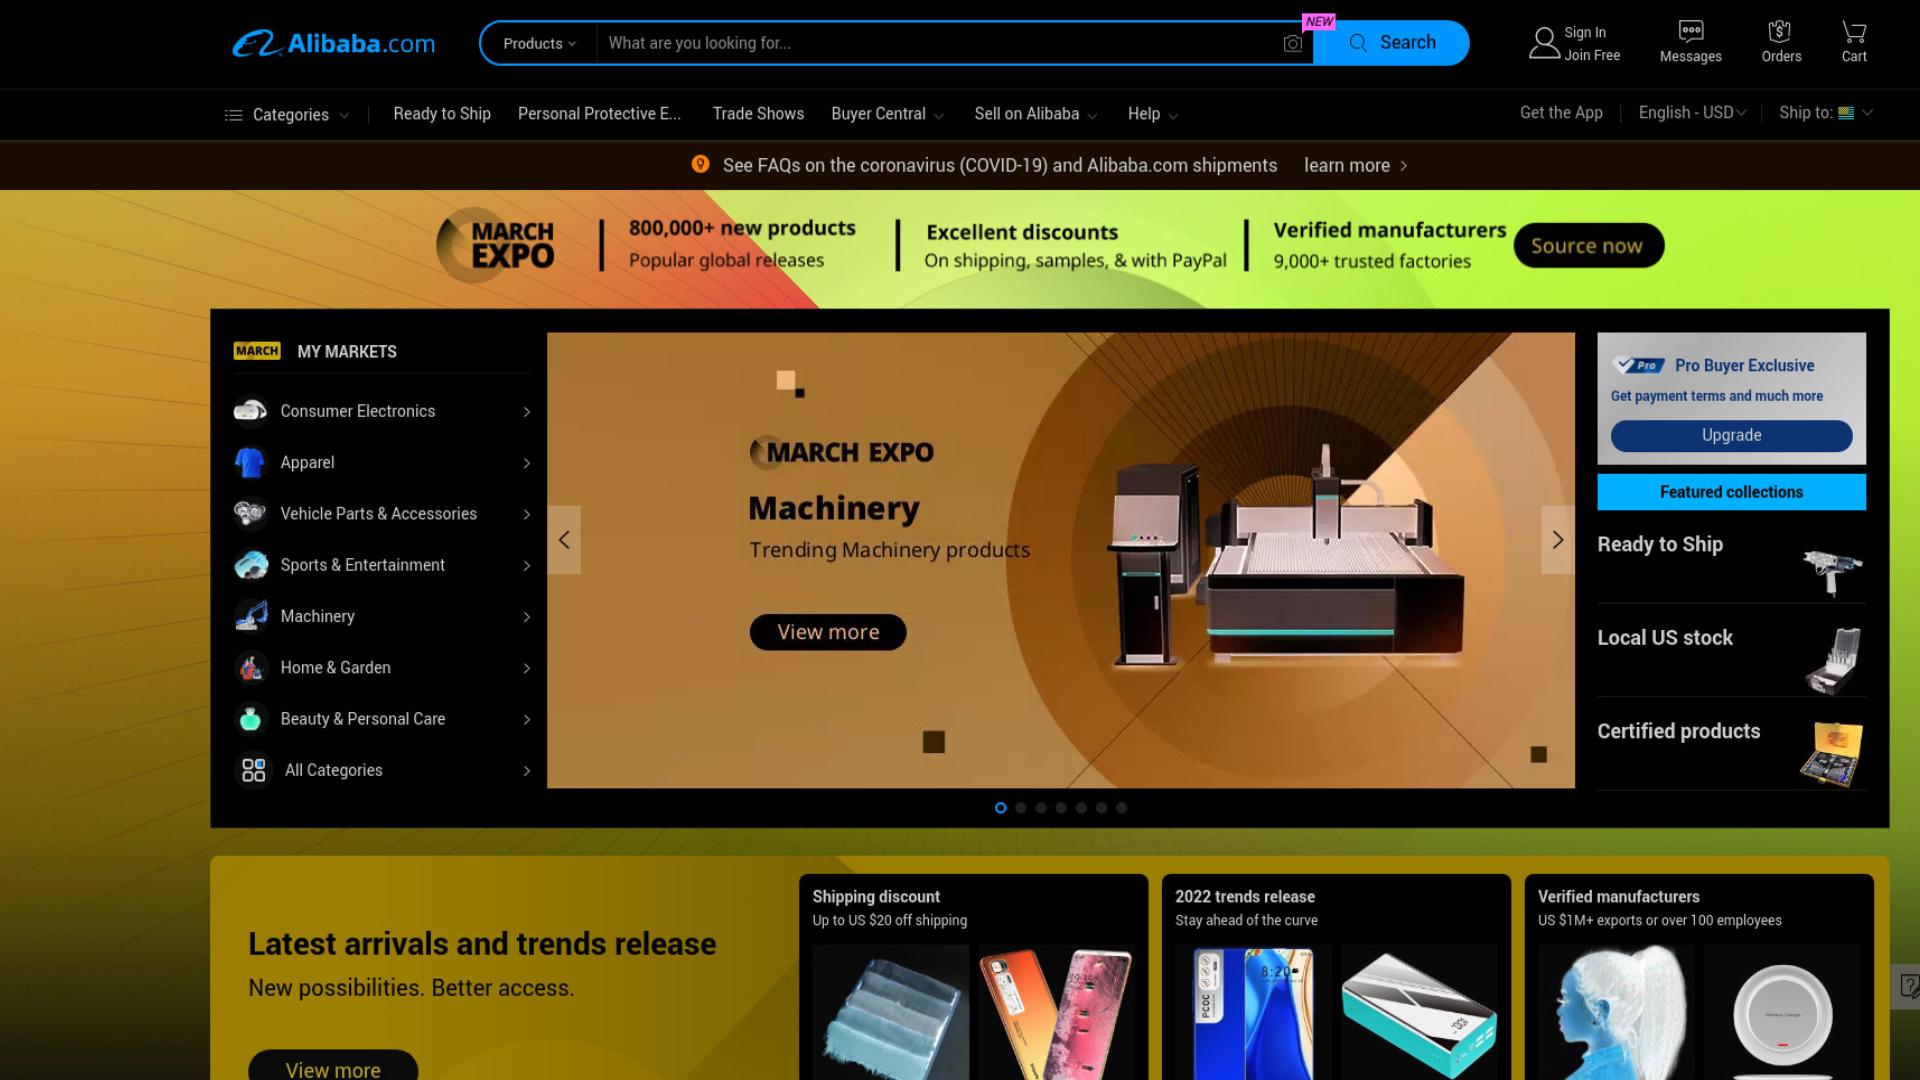This screenshot has height=1080, width=1920.
Task: Select the last carousel indicator dot
Action: 1121,808
